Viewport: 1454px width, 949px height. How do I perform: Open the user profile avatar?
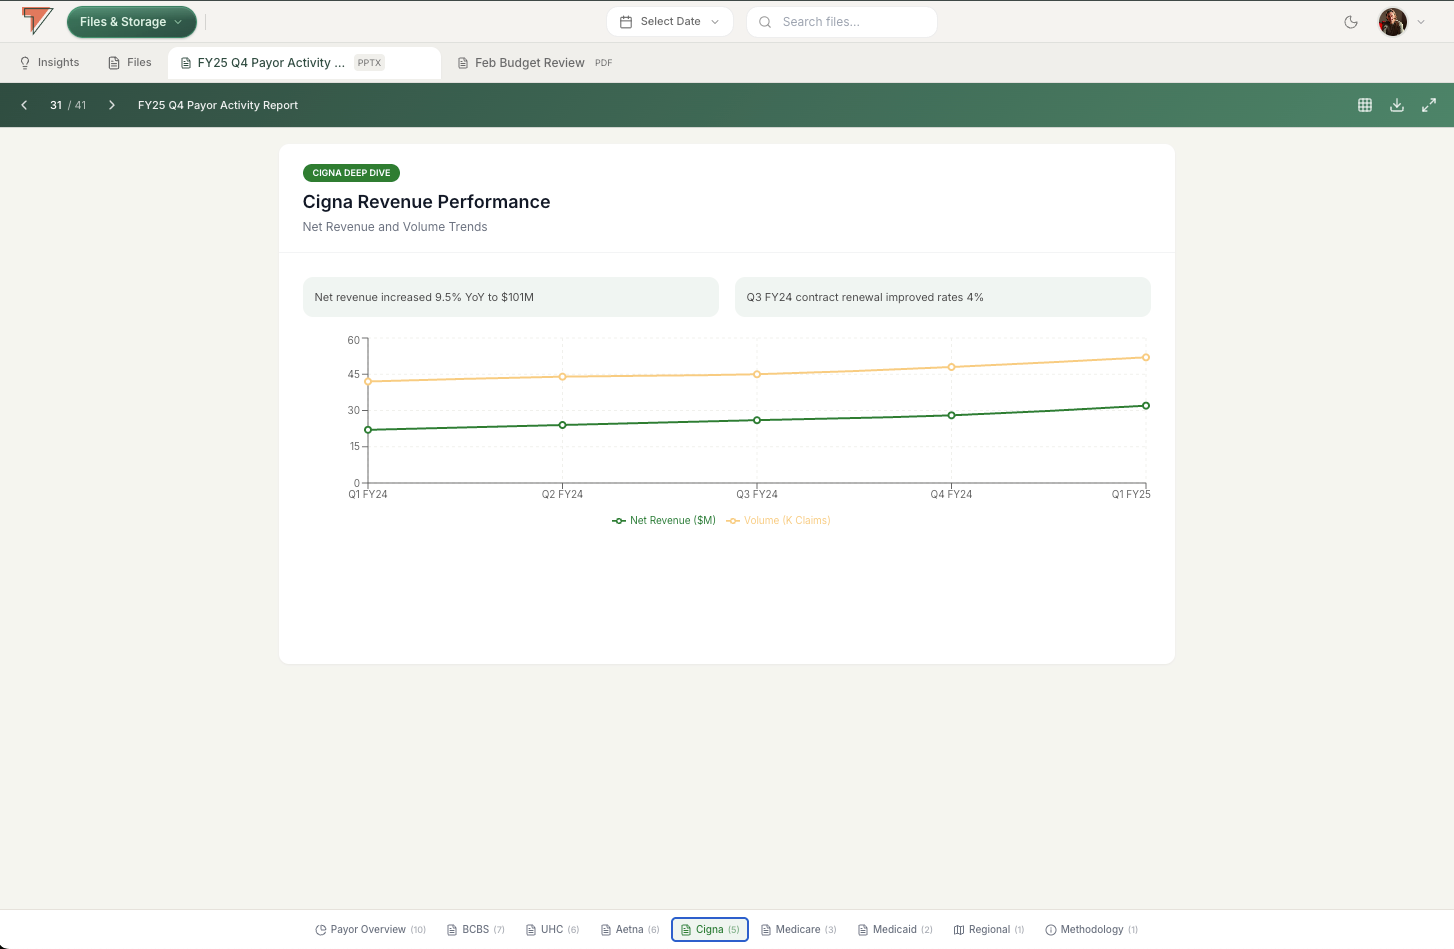click(x=1393, y=22)
